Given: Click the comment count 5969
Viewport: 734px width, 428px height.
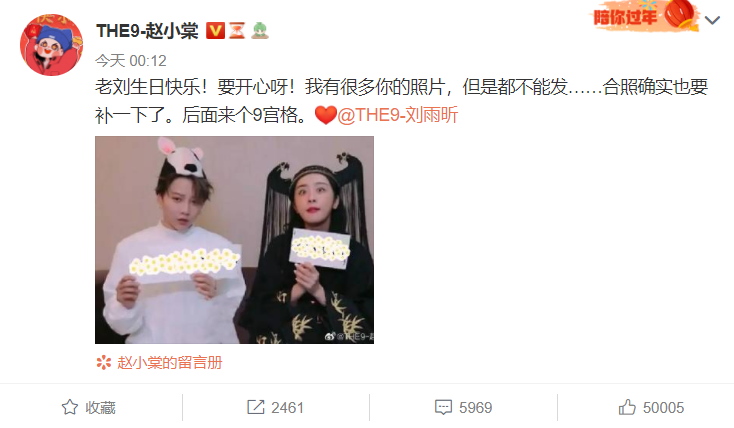Looking at the screenshot, I should (x=476, y=408).
